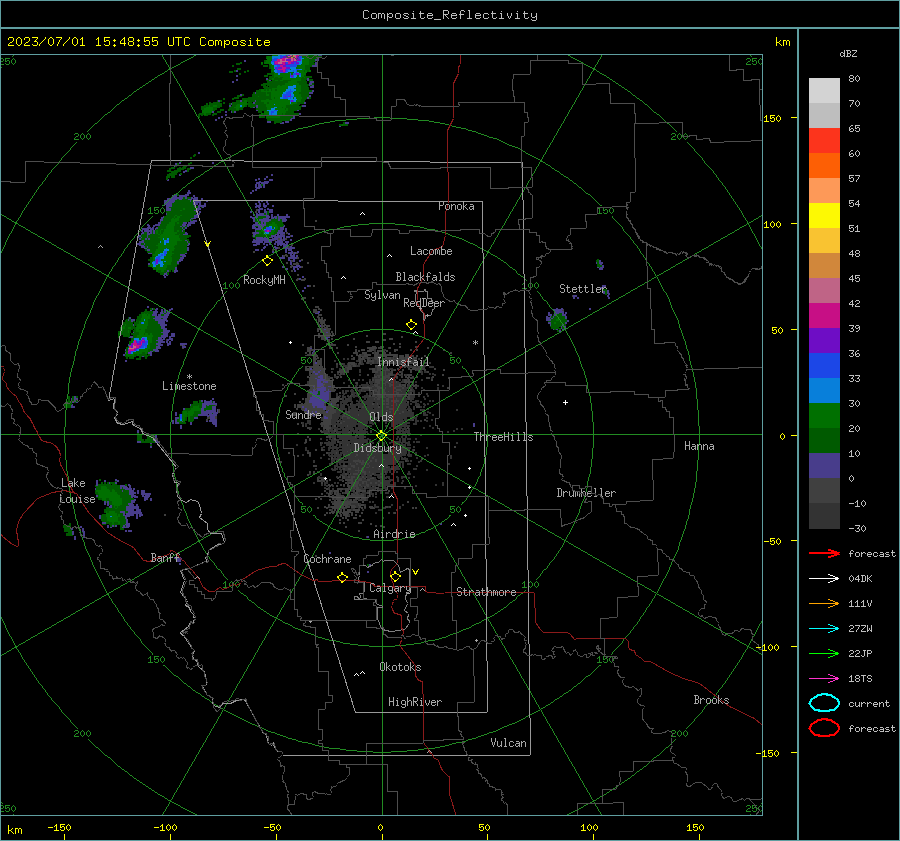Click the Blackfalds label

pos(425,277)
